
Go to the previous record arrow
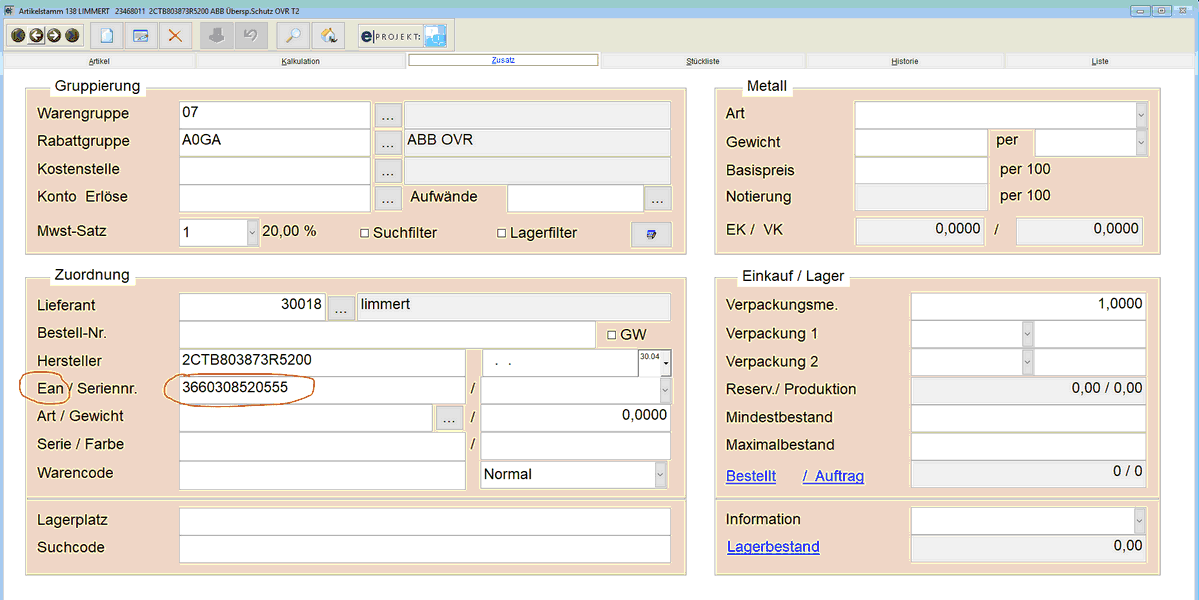[x=36, y=36]
